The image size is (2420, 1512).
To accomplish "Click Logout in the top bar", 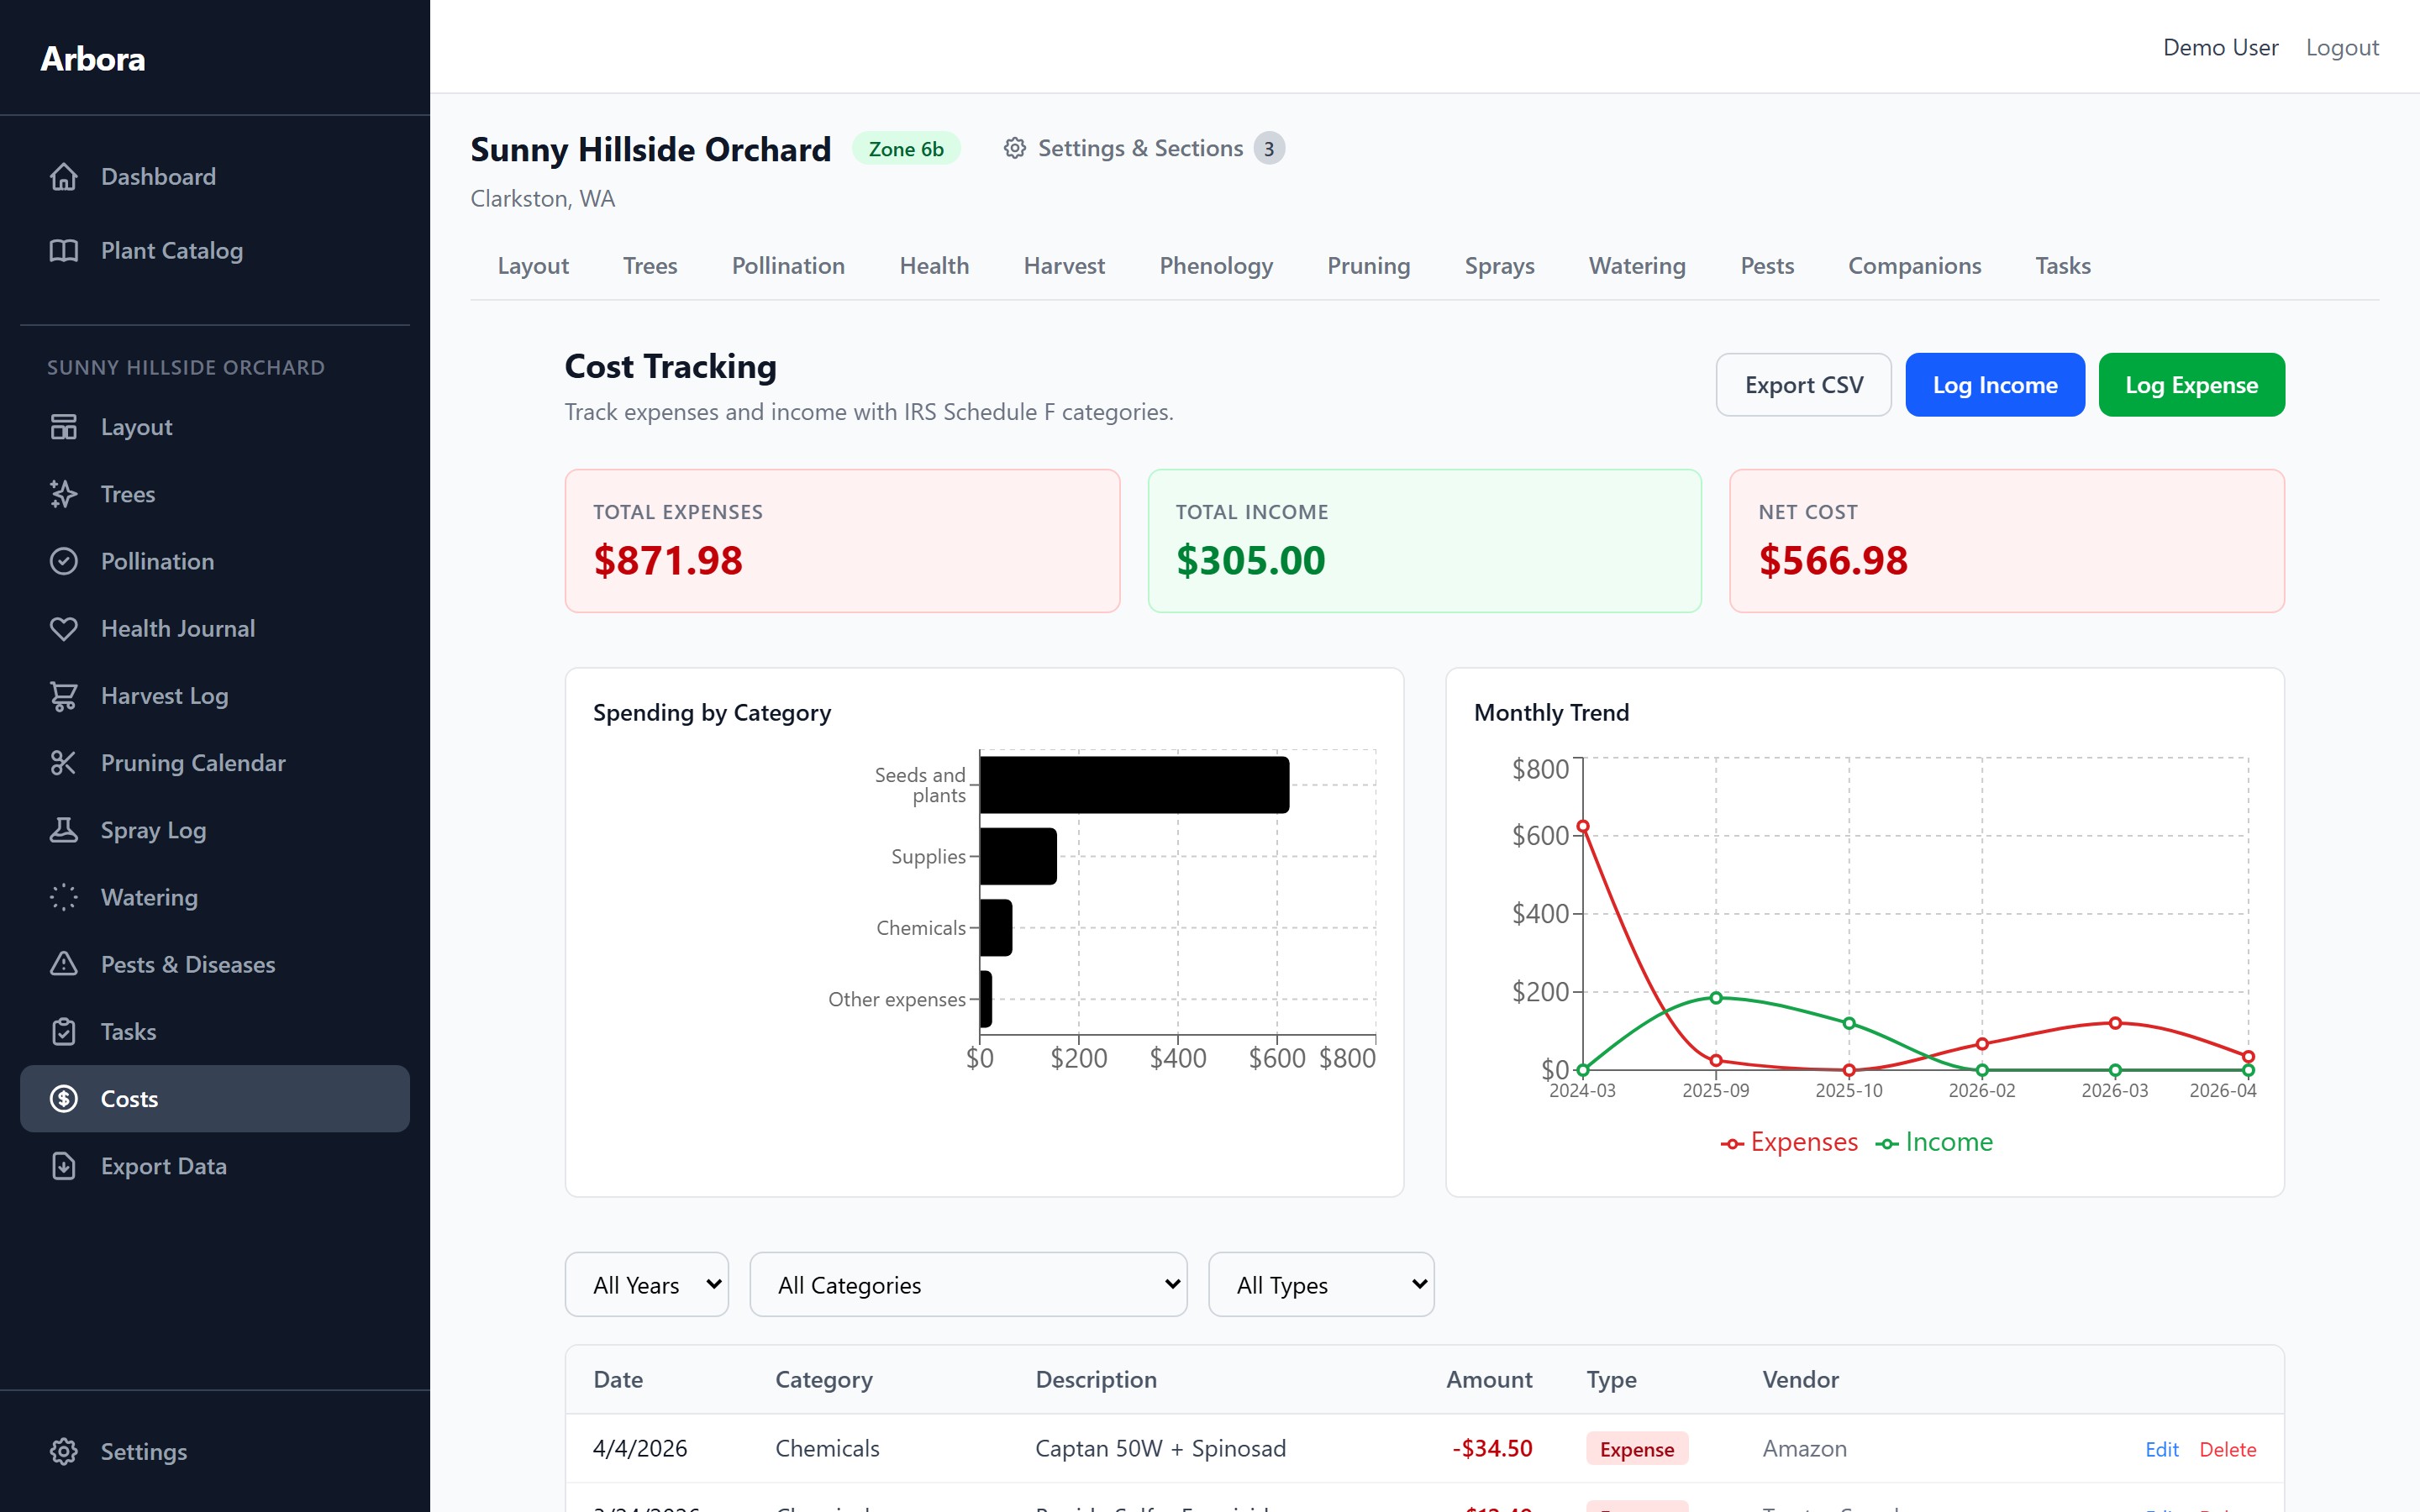I will pyautogui.click(x=2342, y=47).
